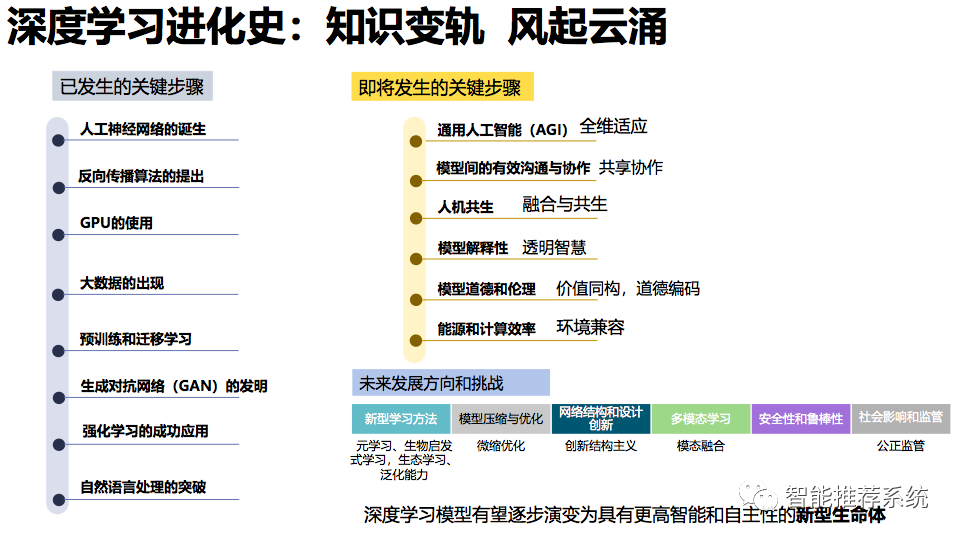Image resolution: width=960 pixels, height=540 pixels.
Task: Select the 已发生的关键步骤 header box
Action: click(132, 86)
